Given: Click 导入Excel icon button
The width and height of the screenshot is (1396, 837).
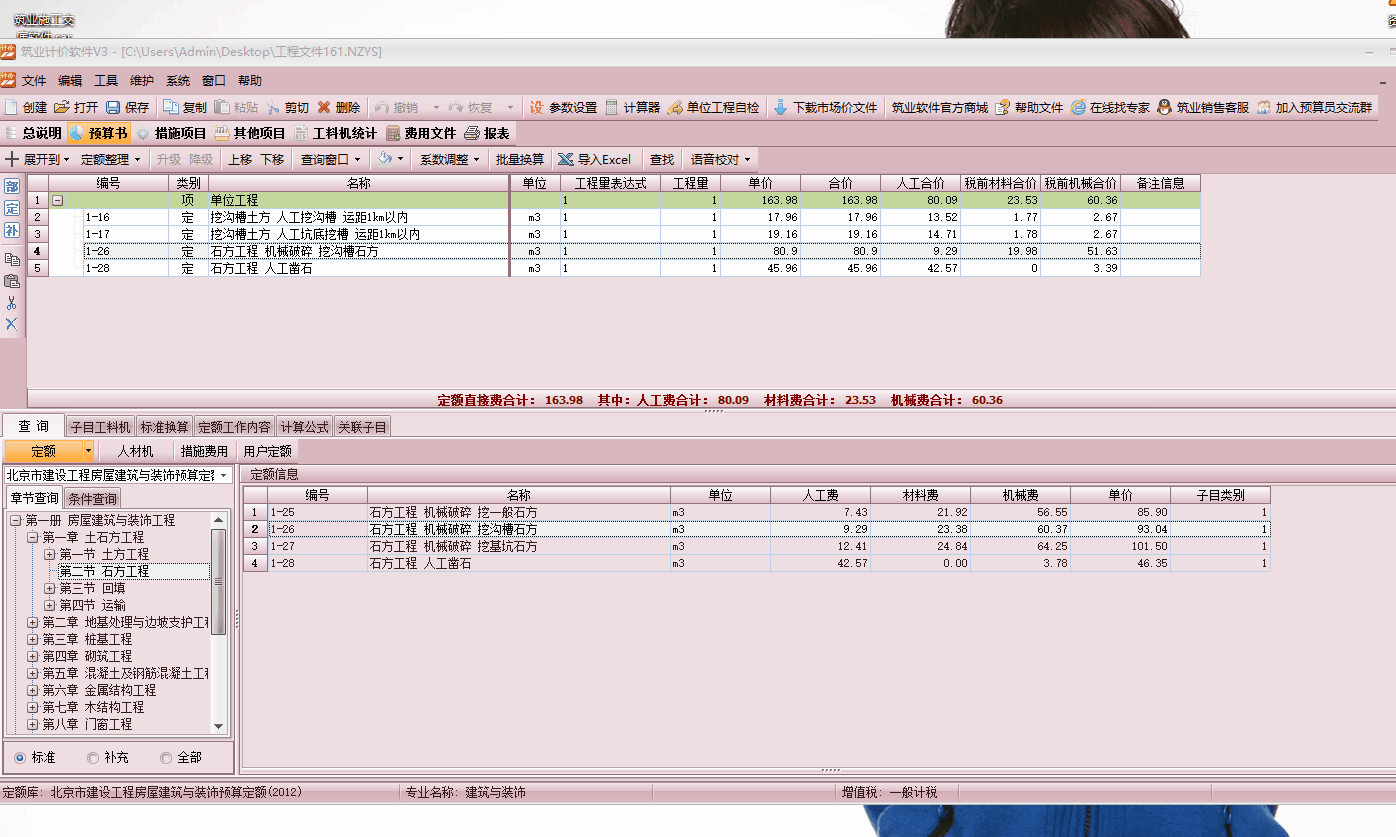Looking at the screenshot, I should [567, 159].
